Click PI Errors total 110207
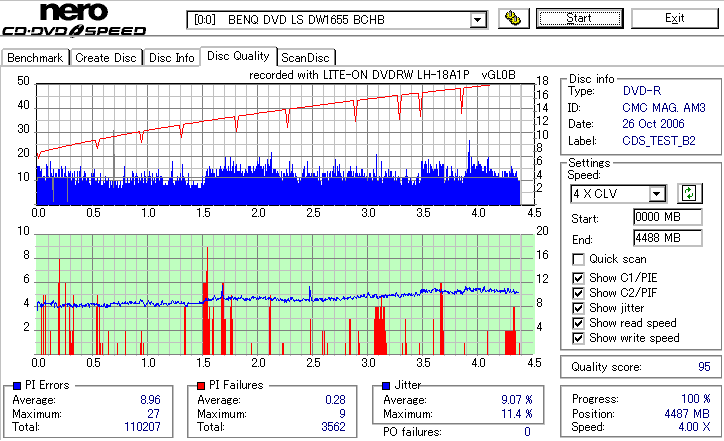This screenshot has width=724, height=441. [x=142, y=427]
